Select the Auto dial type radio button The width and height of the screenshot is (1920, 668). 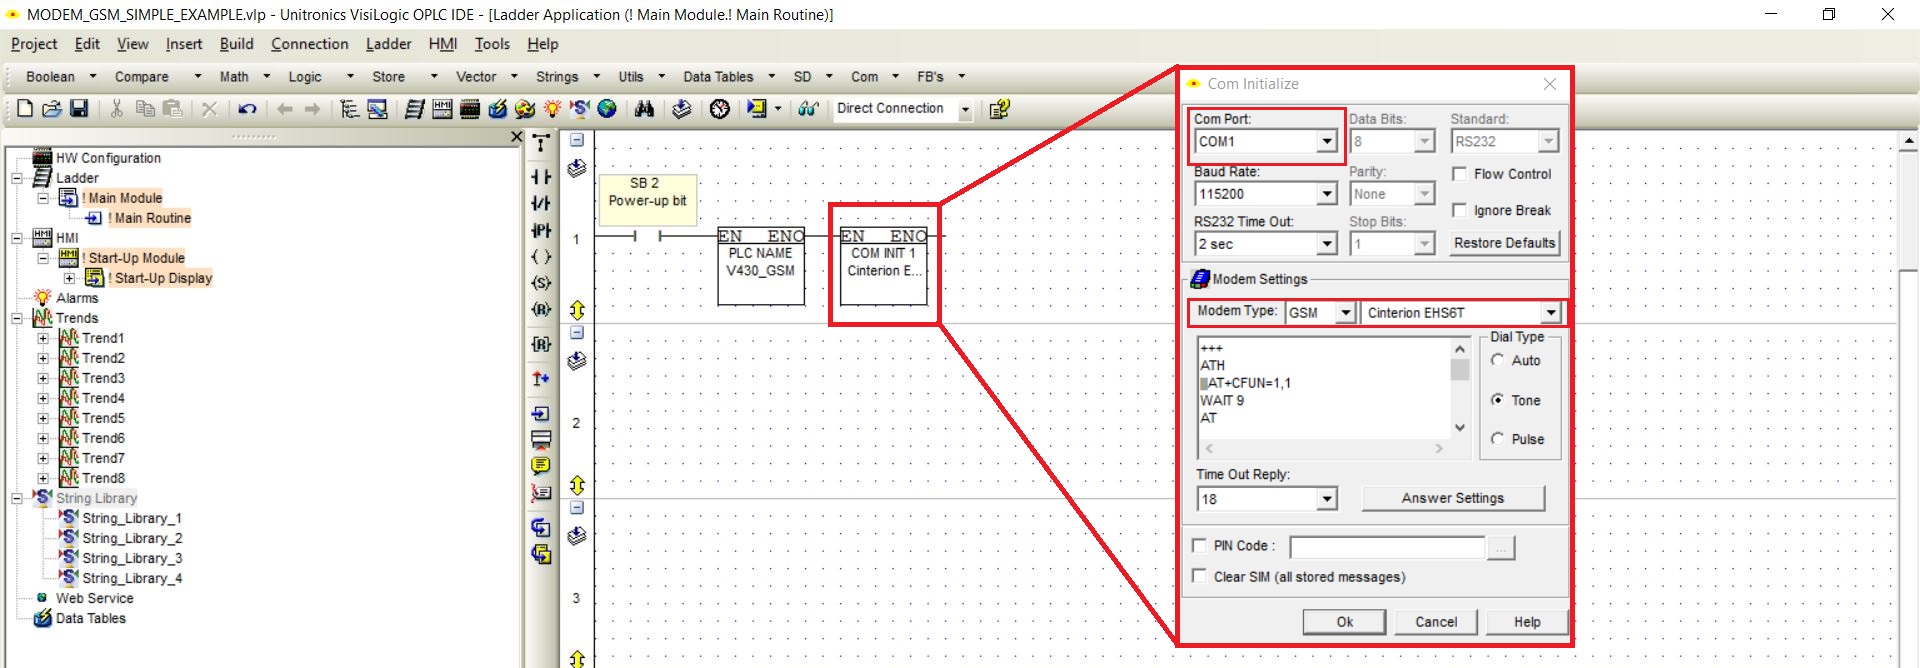(1498, 361)
